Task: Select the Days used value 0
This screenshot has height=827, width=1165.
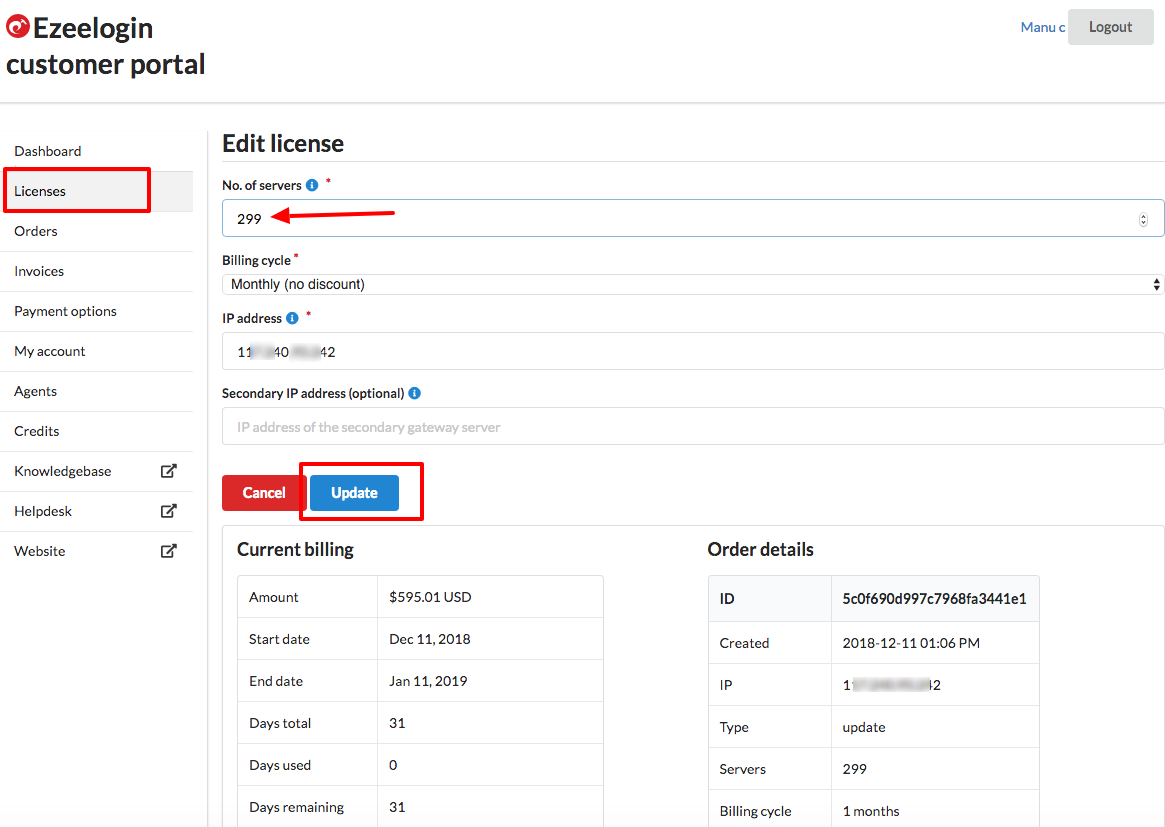Action: click(x=393, y=765)
